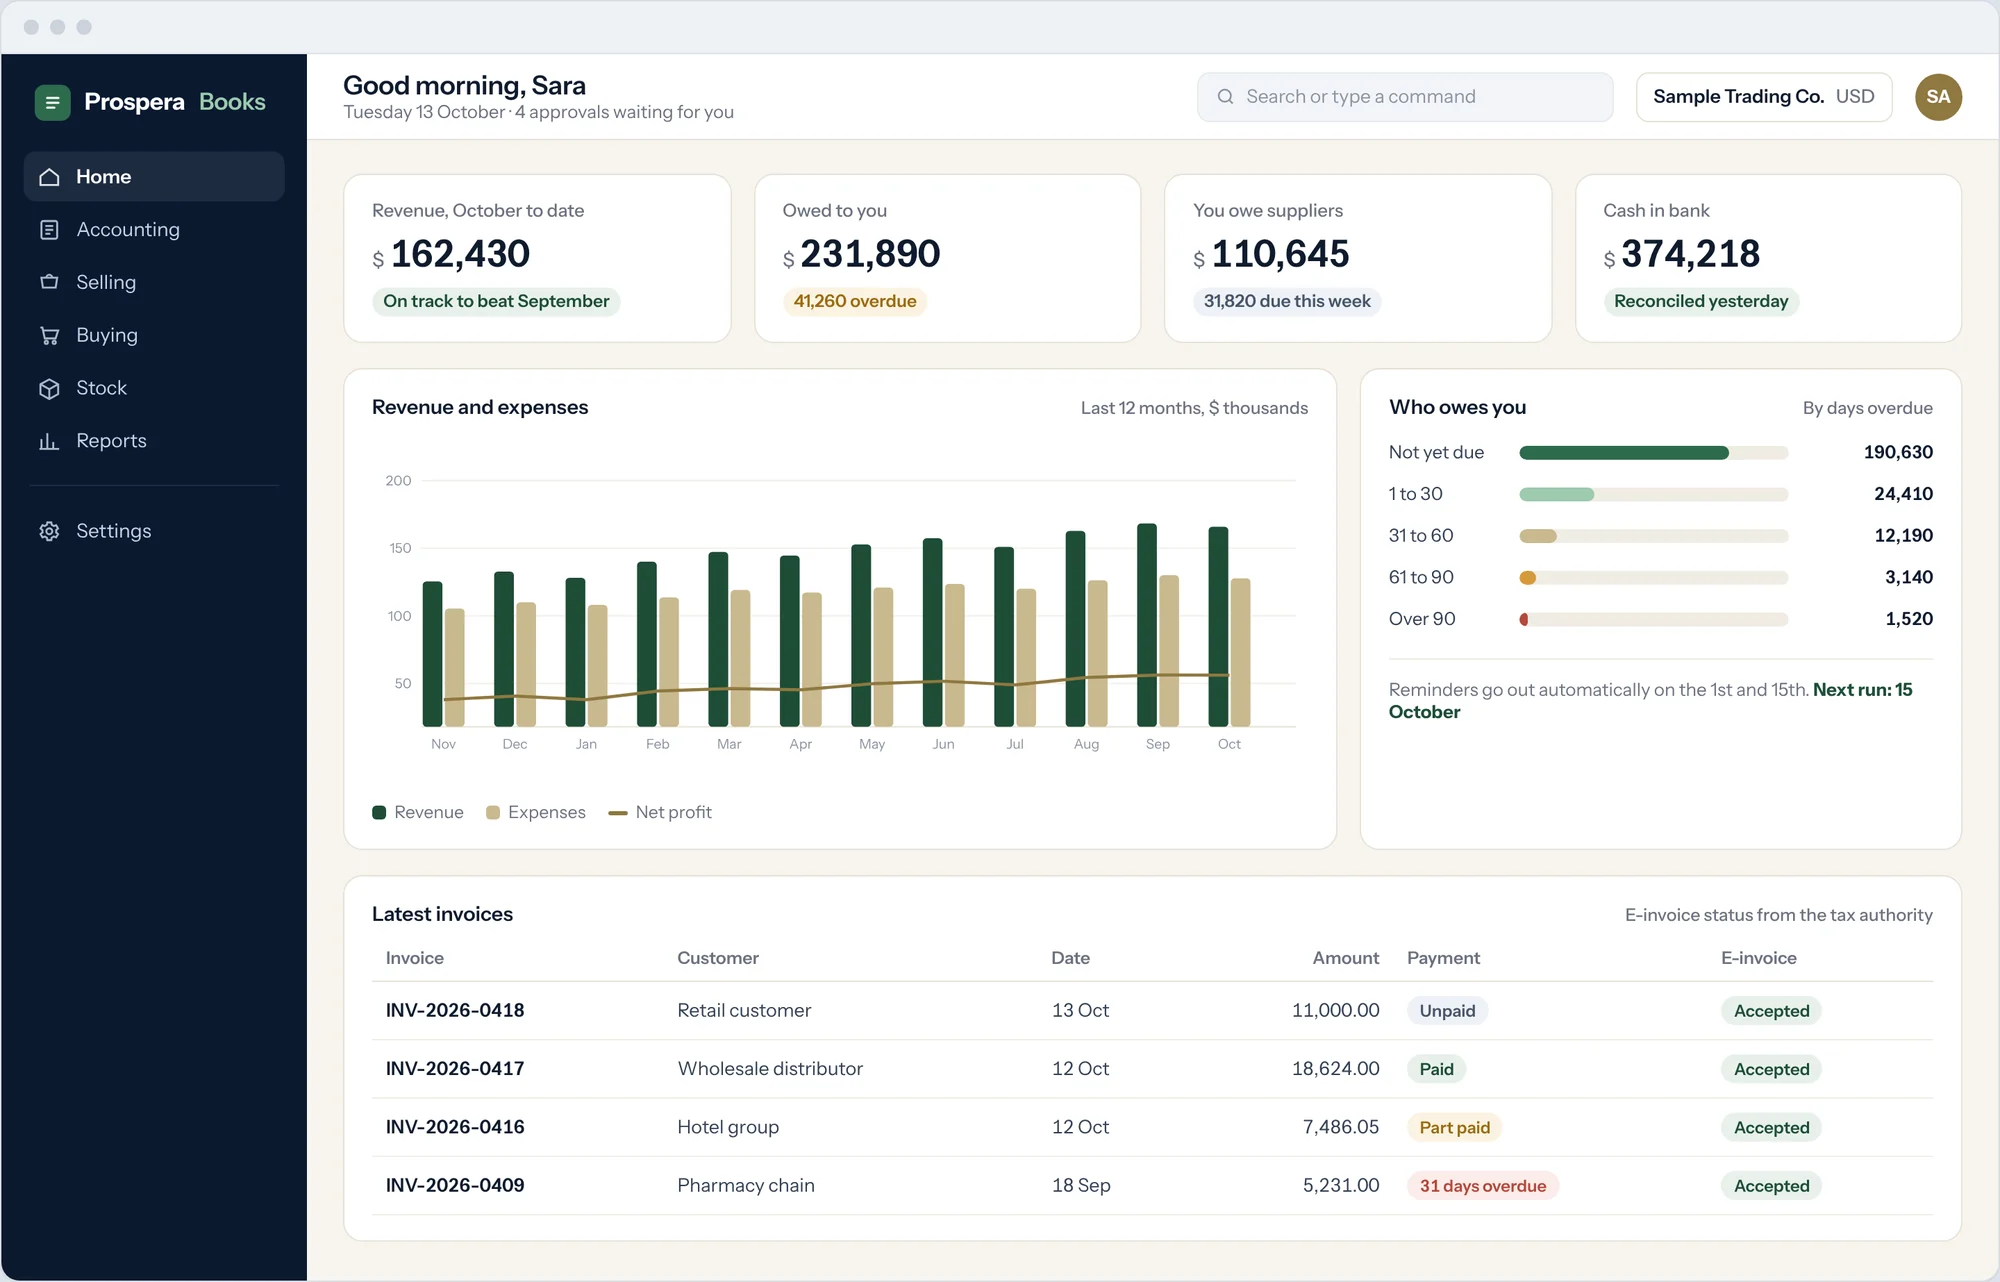Click the Home house icon in sidebar
Viewport: 2000px width, 1282px height.
[49, 177]
